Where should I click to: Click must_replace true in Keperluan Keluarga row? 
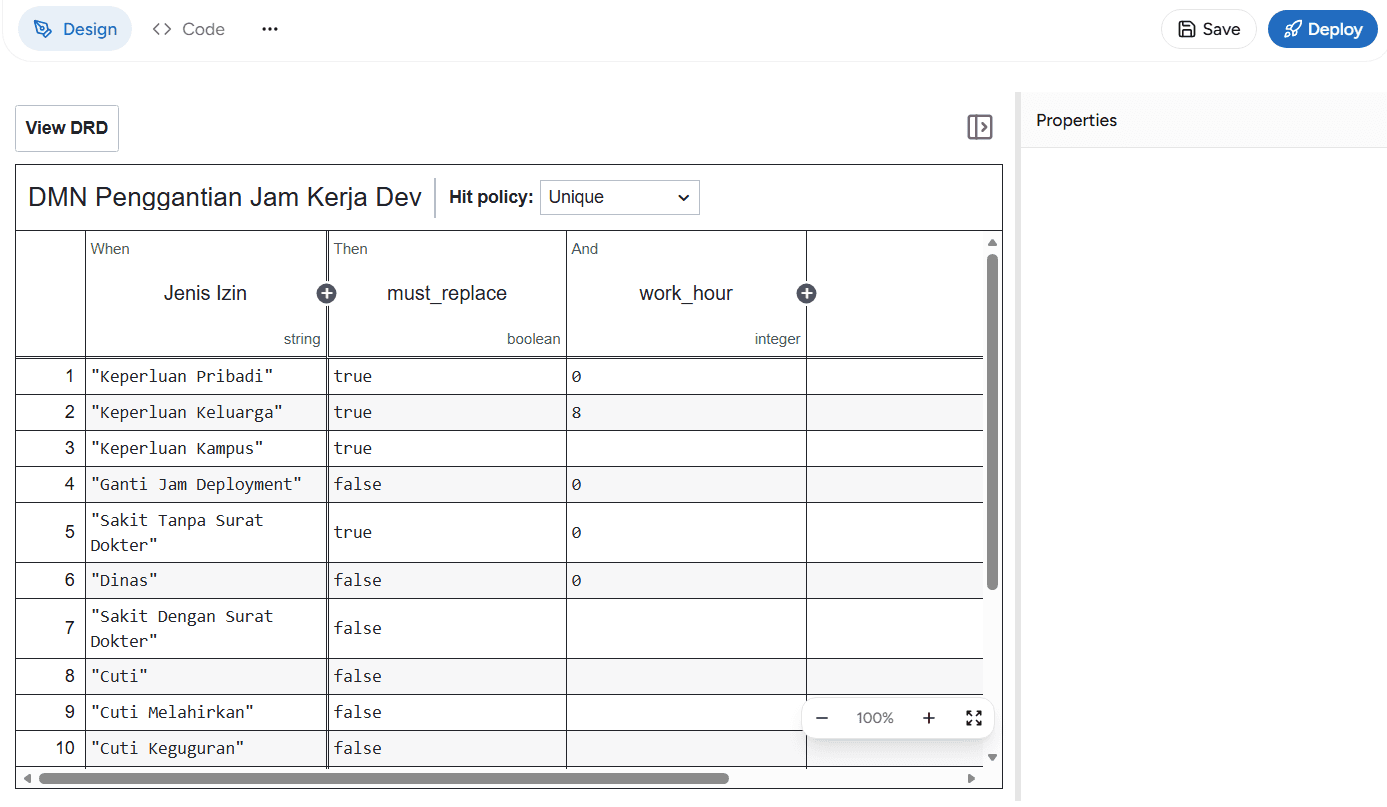pos(447,413)
